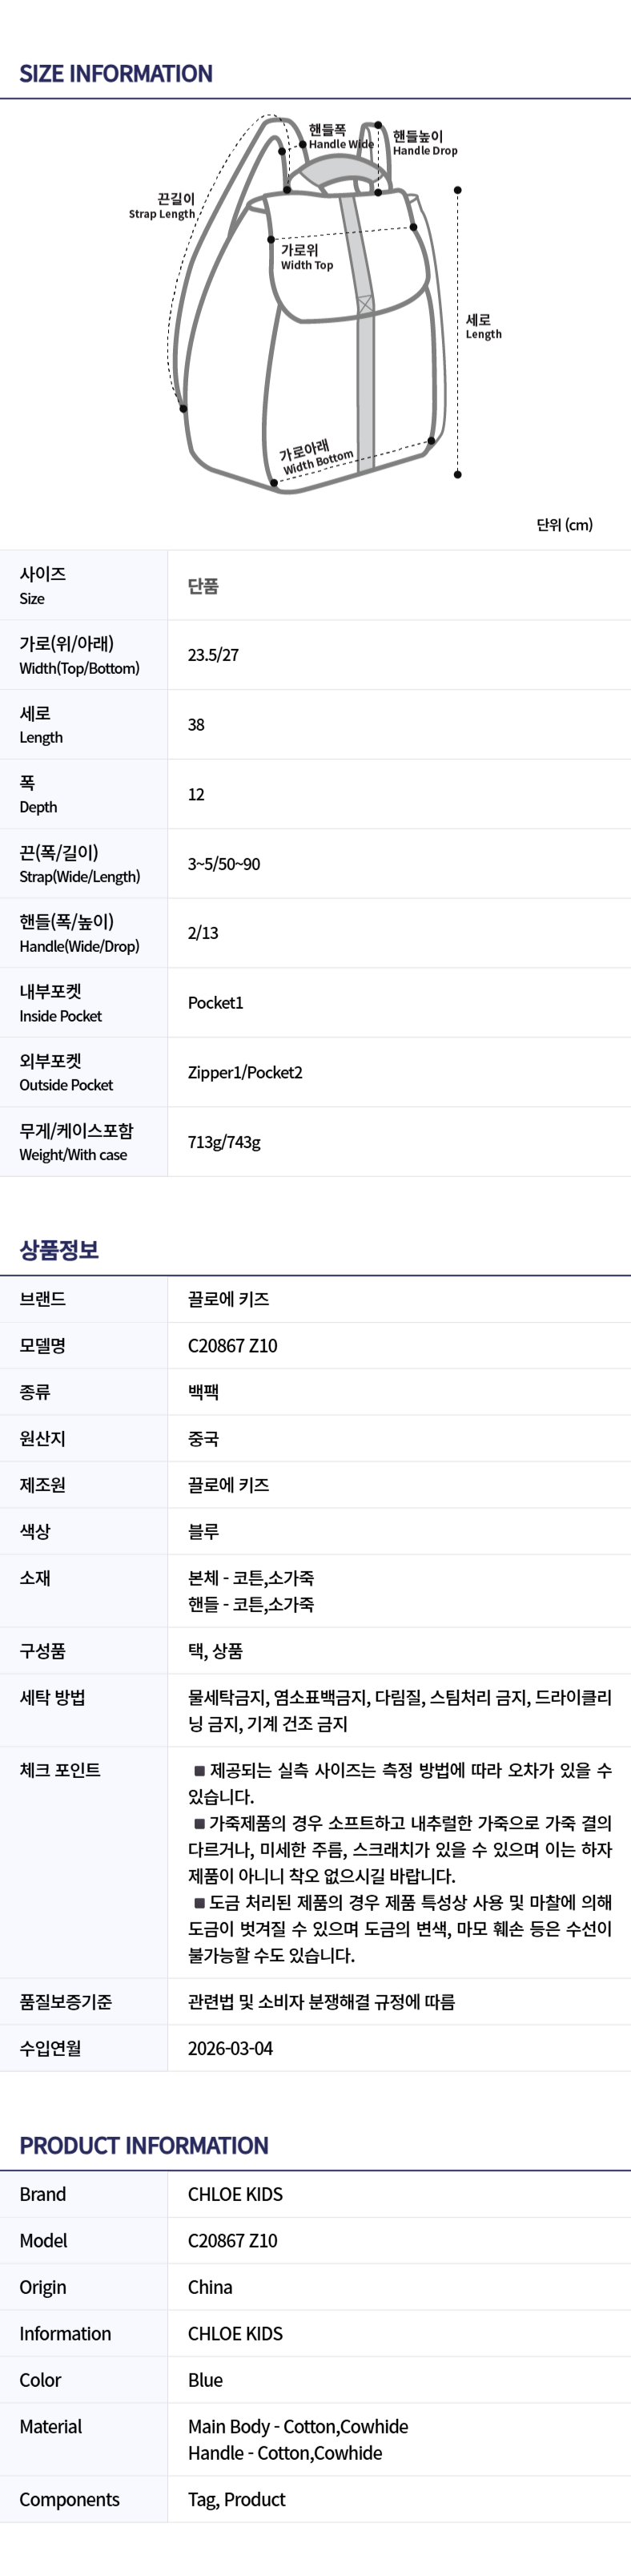Click the SIZE INFORMATION heading
Screen dimensions: 631x2576
(116, 74)
